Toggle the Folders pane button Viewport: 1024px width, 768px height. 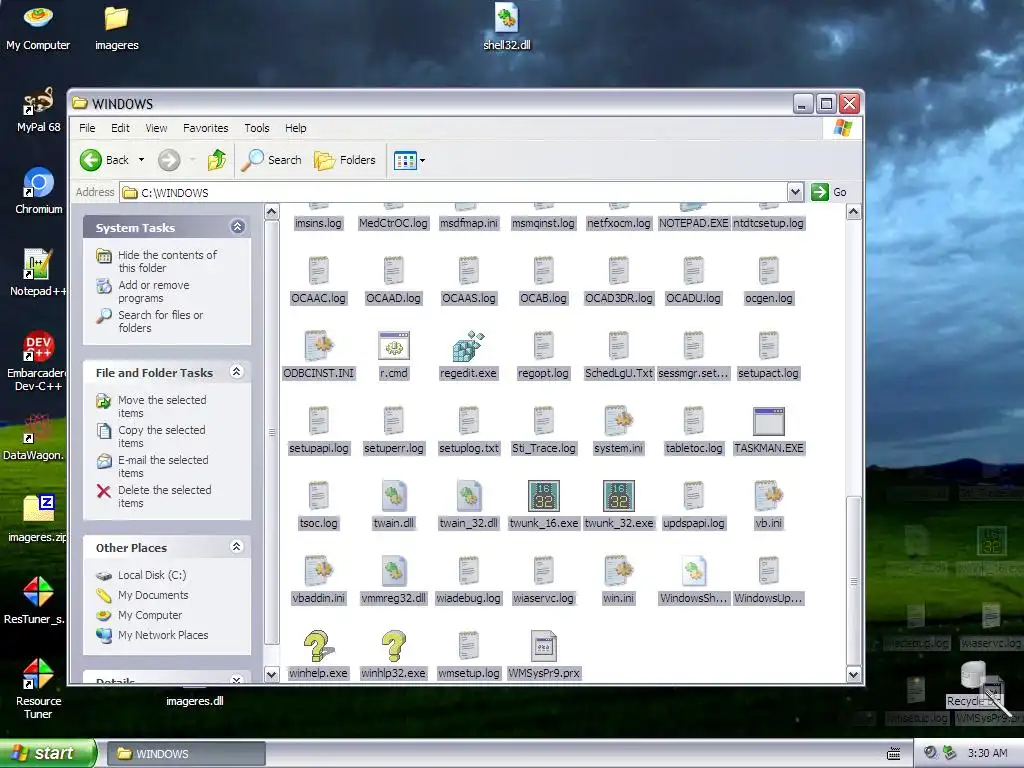pos(345,160)
